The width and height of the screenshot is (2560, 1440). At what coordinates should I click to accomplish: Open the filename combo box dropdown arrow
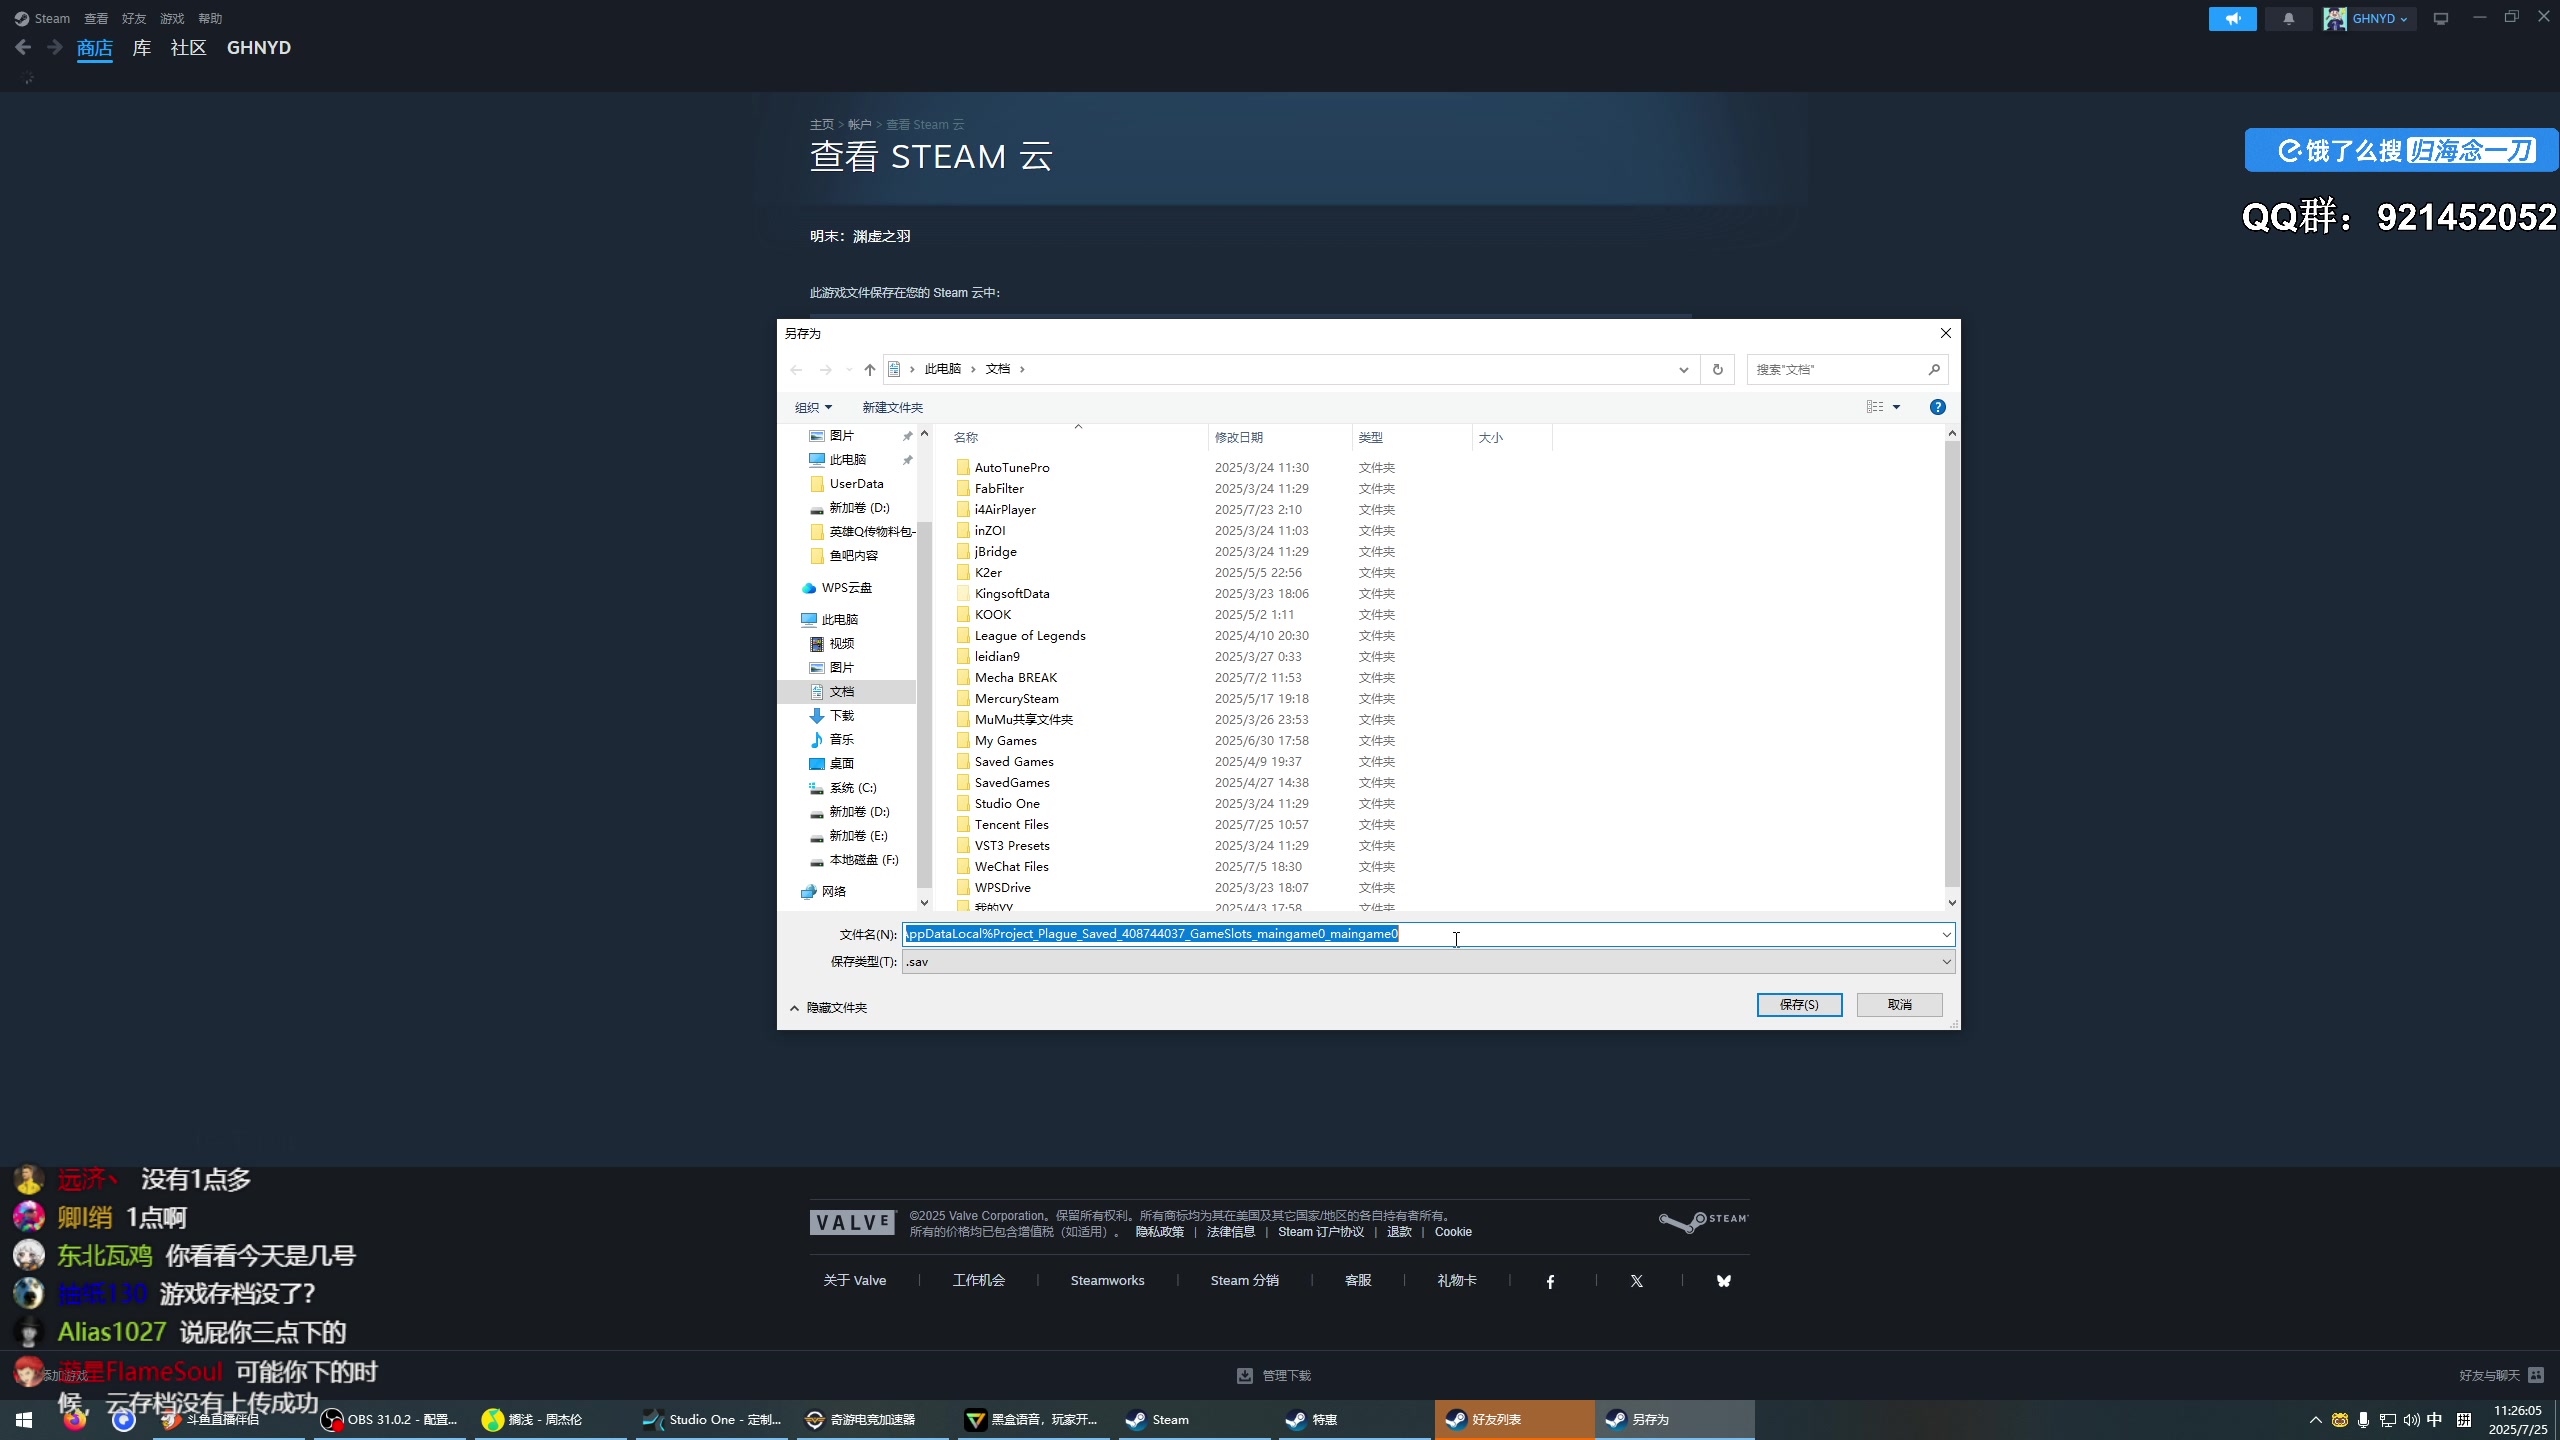1946,934
